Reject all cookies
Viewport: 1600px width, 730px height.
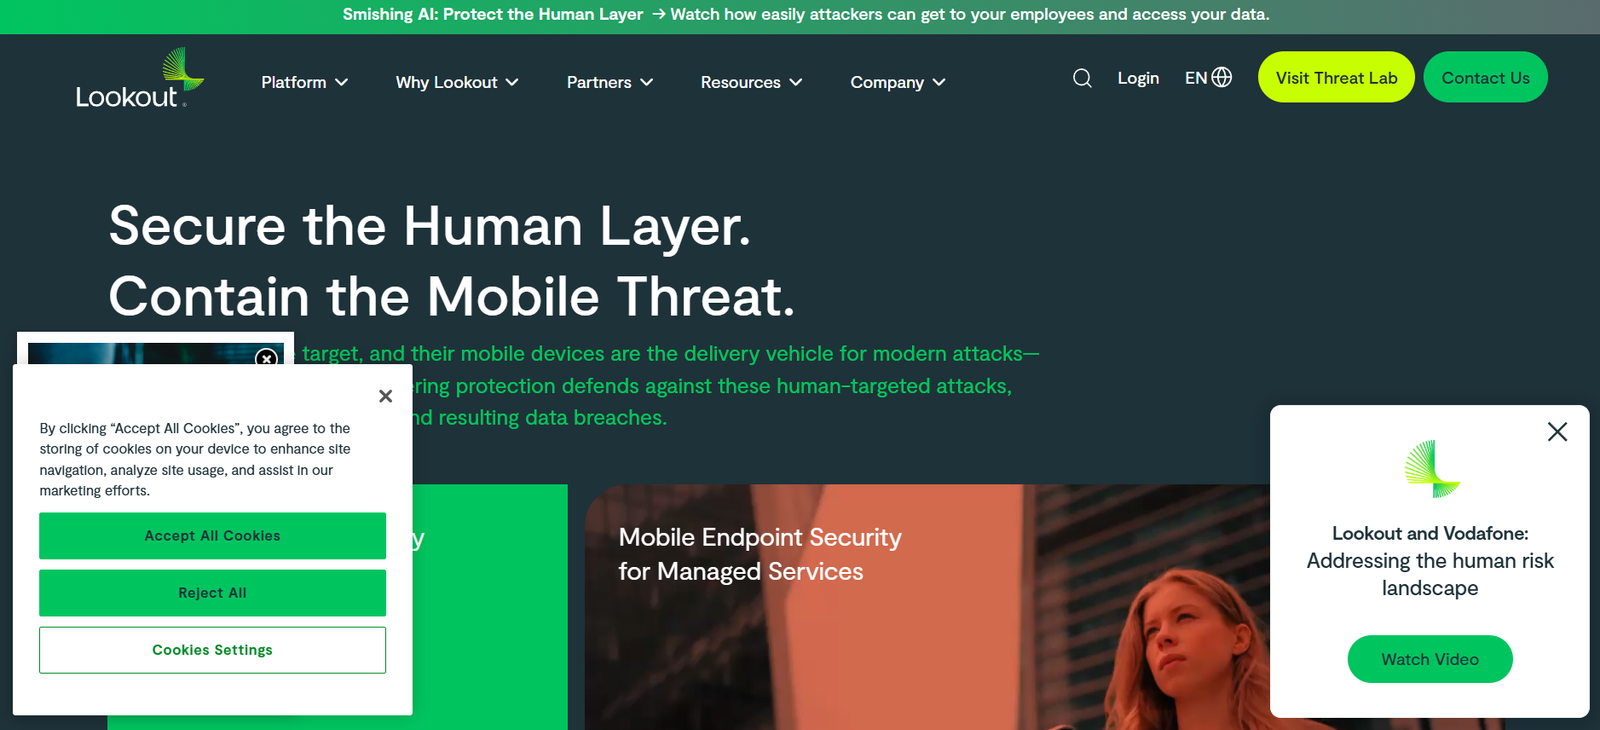pyautogui.click(x=212, y=593)
